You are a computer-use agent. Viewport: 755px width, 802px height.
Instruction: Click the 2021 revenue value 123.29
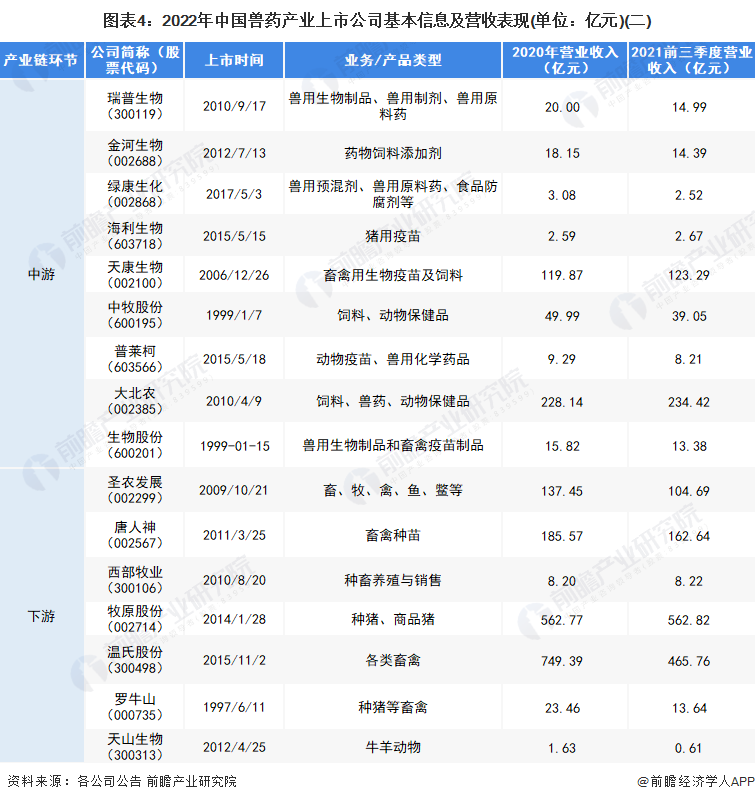[x=689, y=275]
